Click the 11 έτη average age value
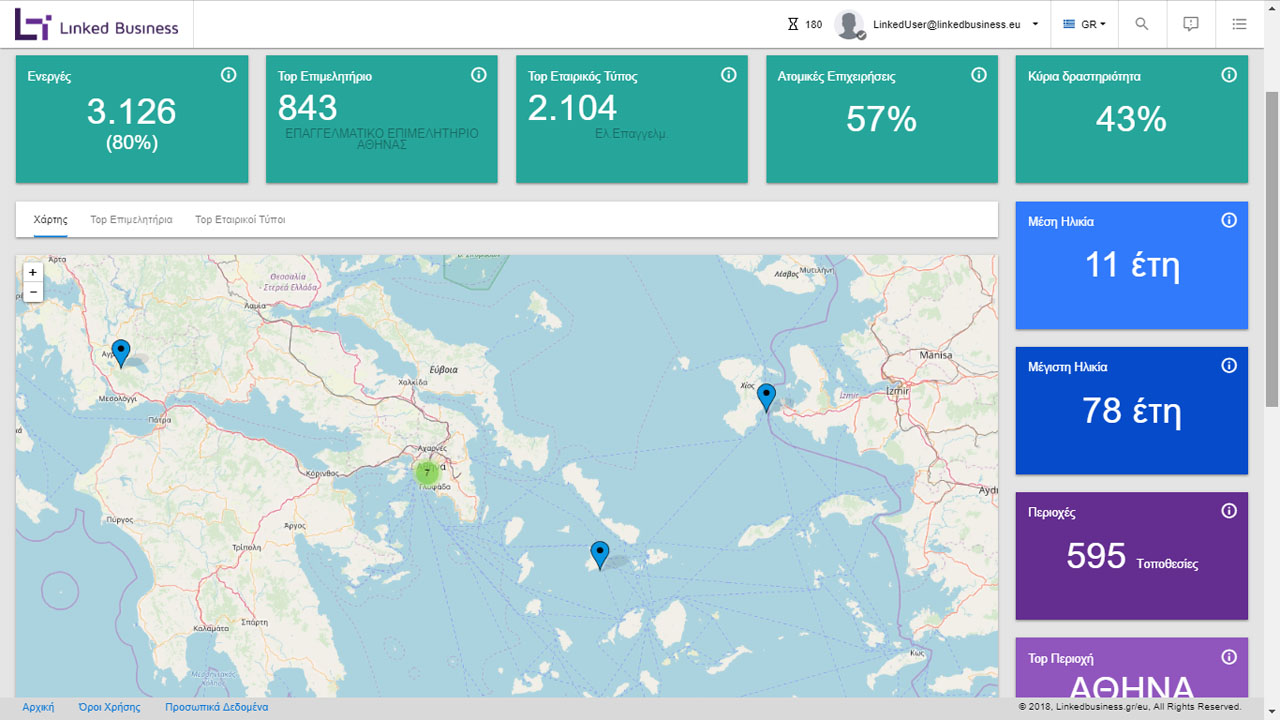The width and height of the screenshot is (1280, 720). coord(1132,265)
